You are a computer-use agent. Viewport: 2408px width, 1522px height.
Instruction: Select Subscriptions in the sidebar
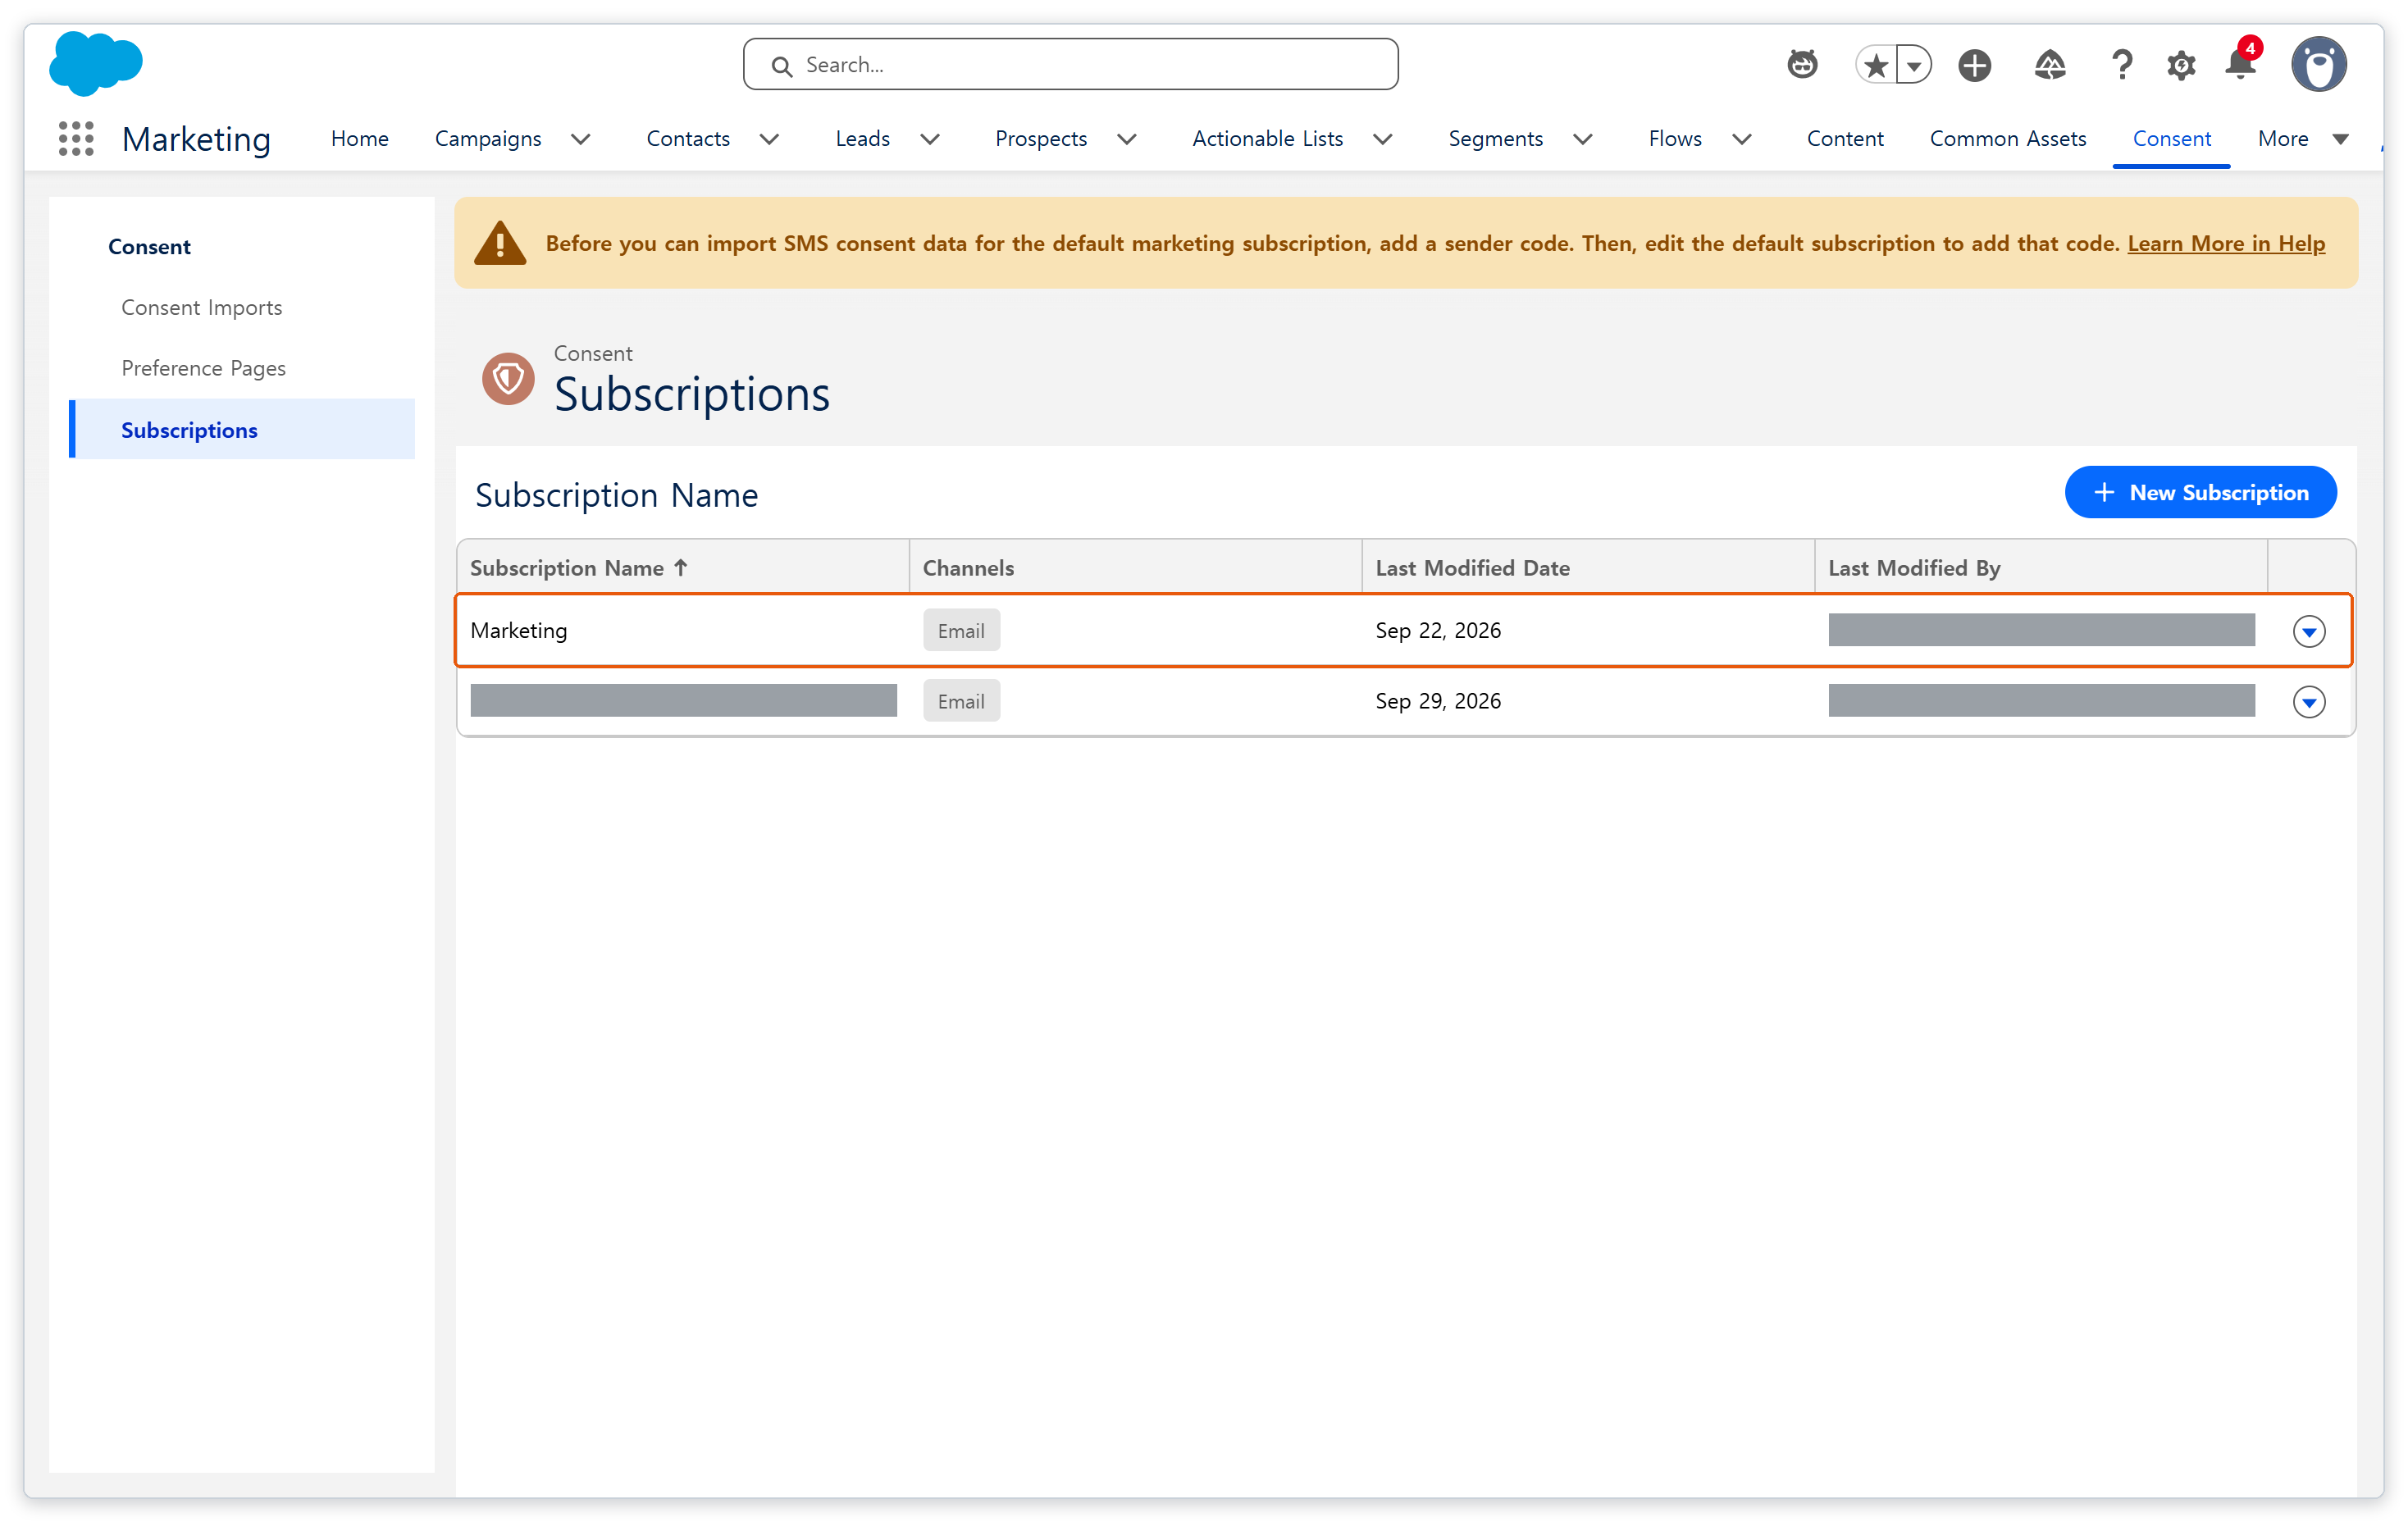[x=242, y=429]
